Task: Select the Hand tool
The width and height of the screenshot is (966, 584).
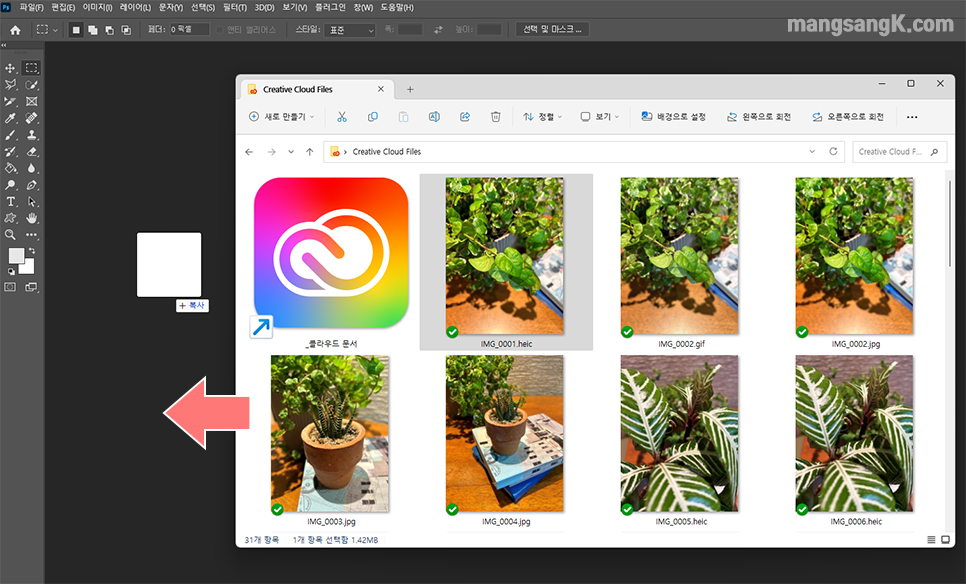Action: [x=31, y=218]
